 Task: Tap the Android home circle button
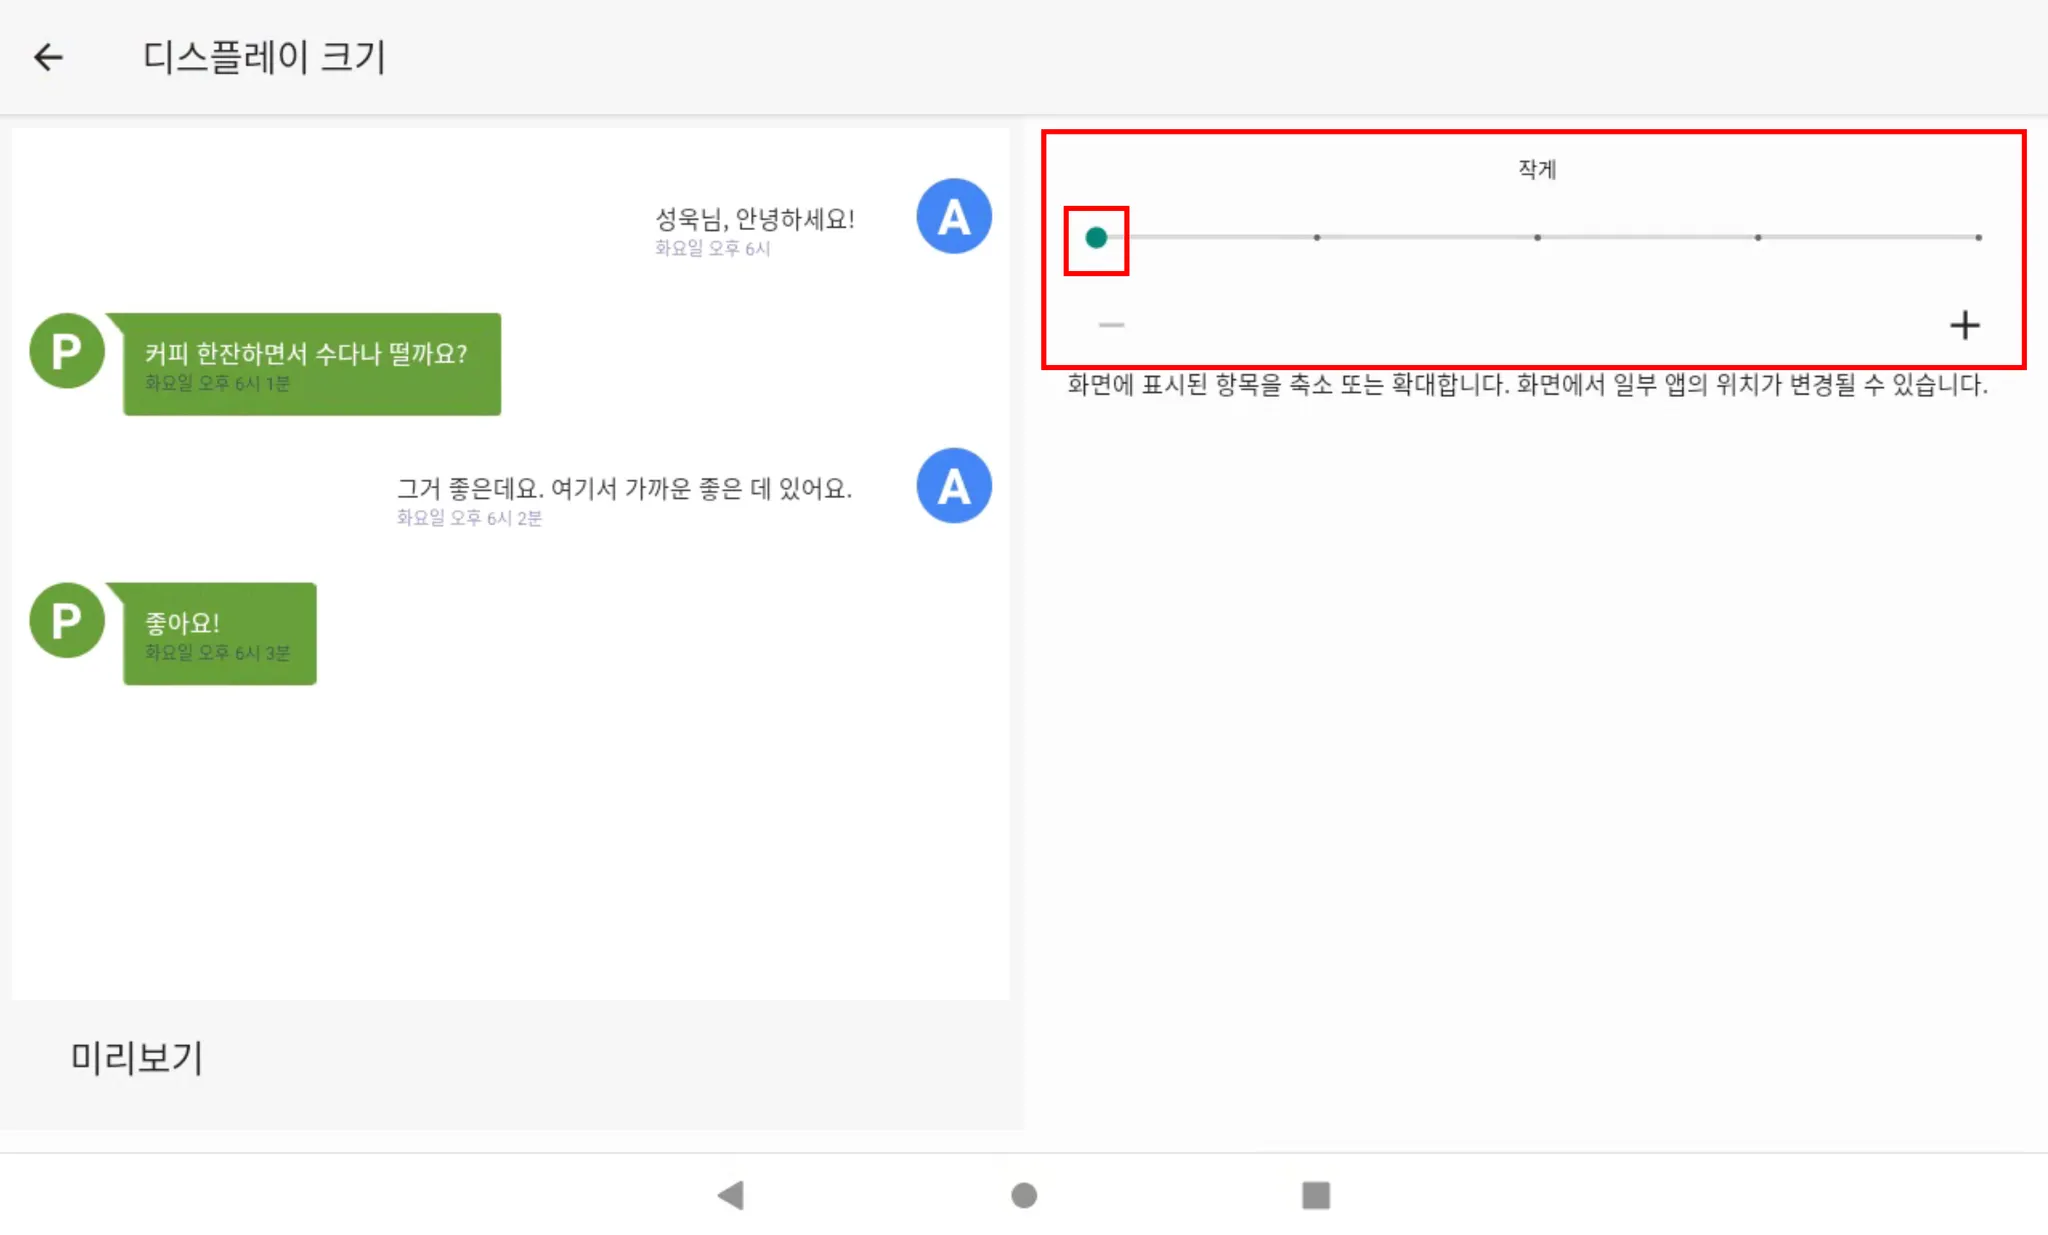click(x=1024, y=1195)
